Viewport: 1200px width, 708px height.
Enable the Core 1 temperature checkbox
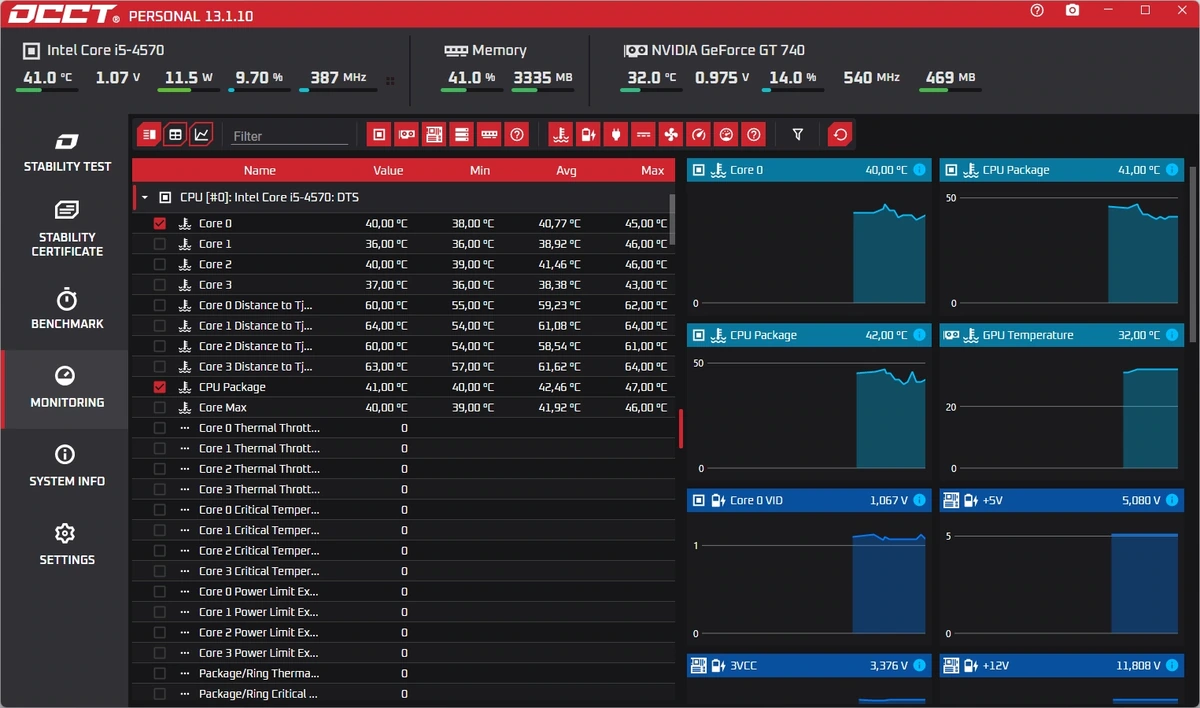point(160,244)
